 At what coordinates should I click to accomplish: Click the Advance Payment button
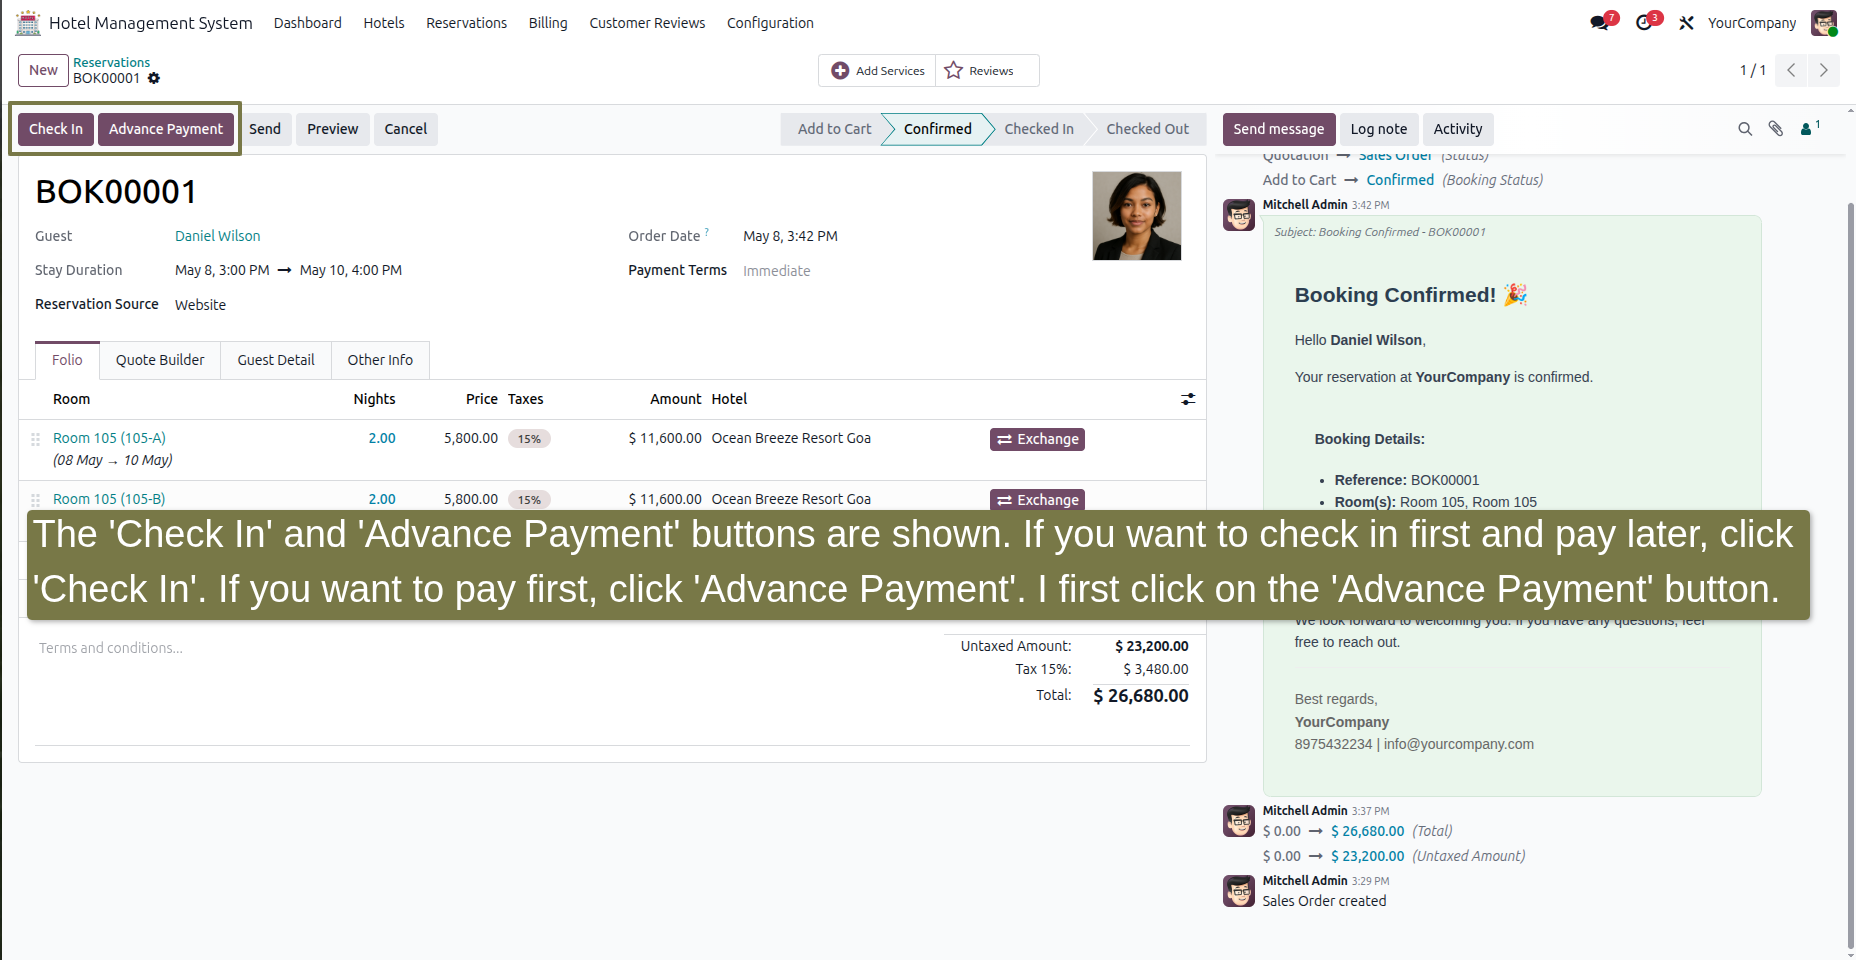click(x=166, y=129)
